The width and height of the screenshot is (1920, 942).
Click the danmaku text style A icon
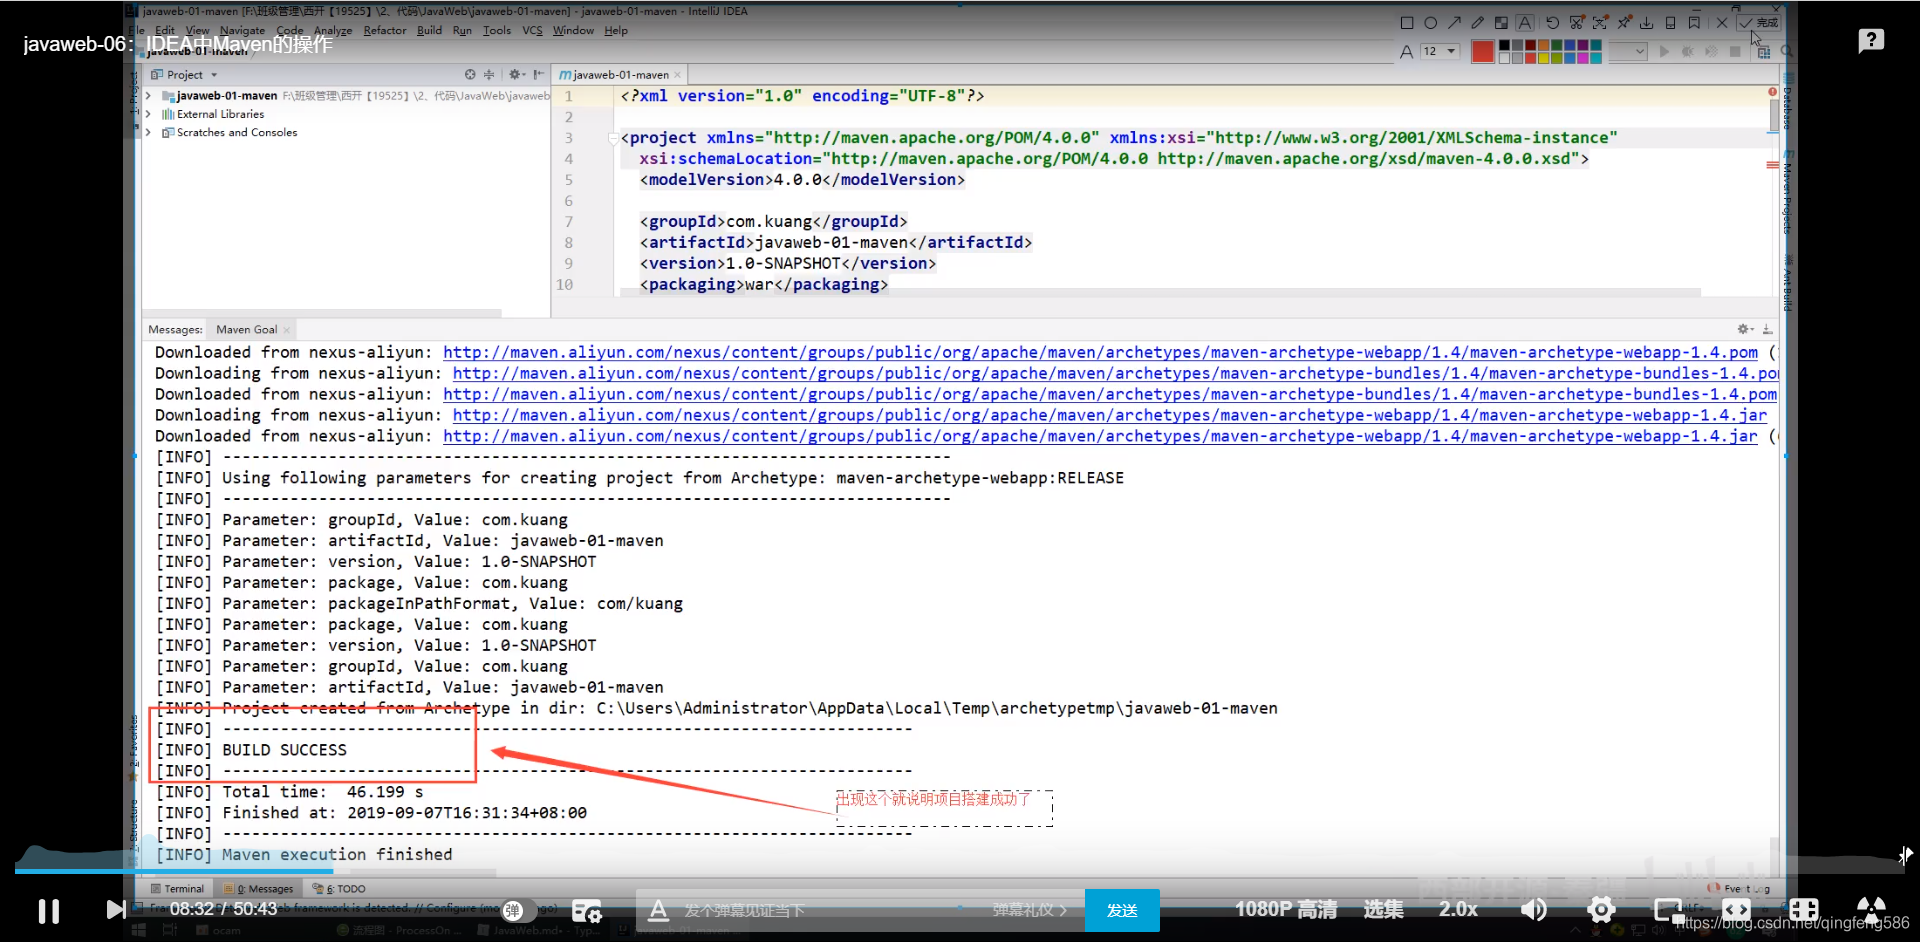click(658, 910)
